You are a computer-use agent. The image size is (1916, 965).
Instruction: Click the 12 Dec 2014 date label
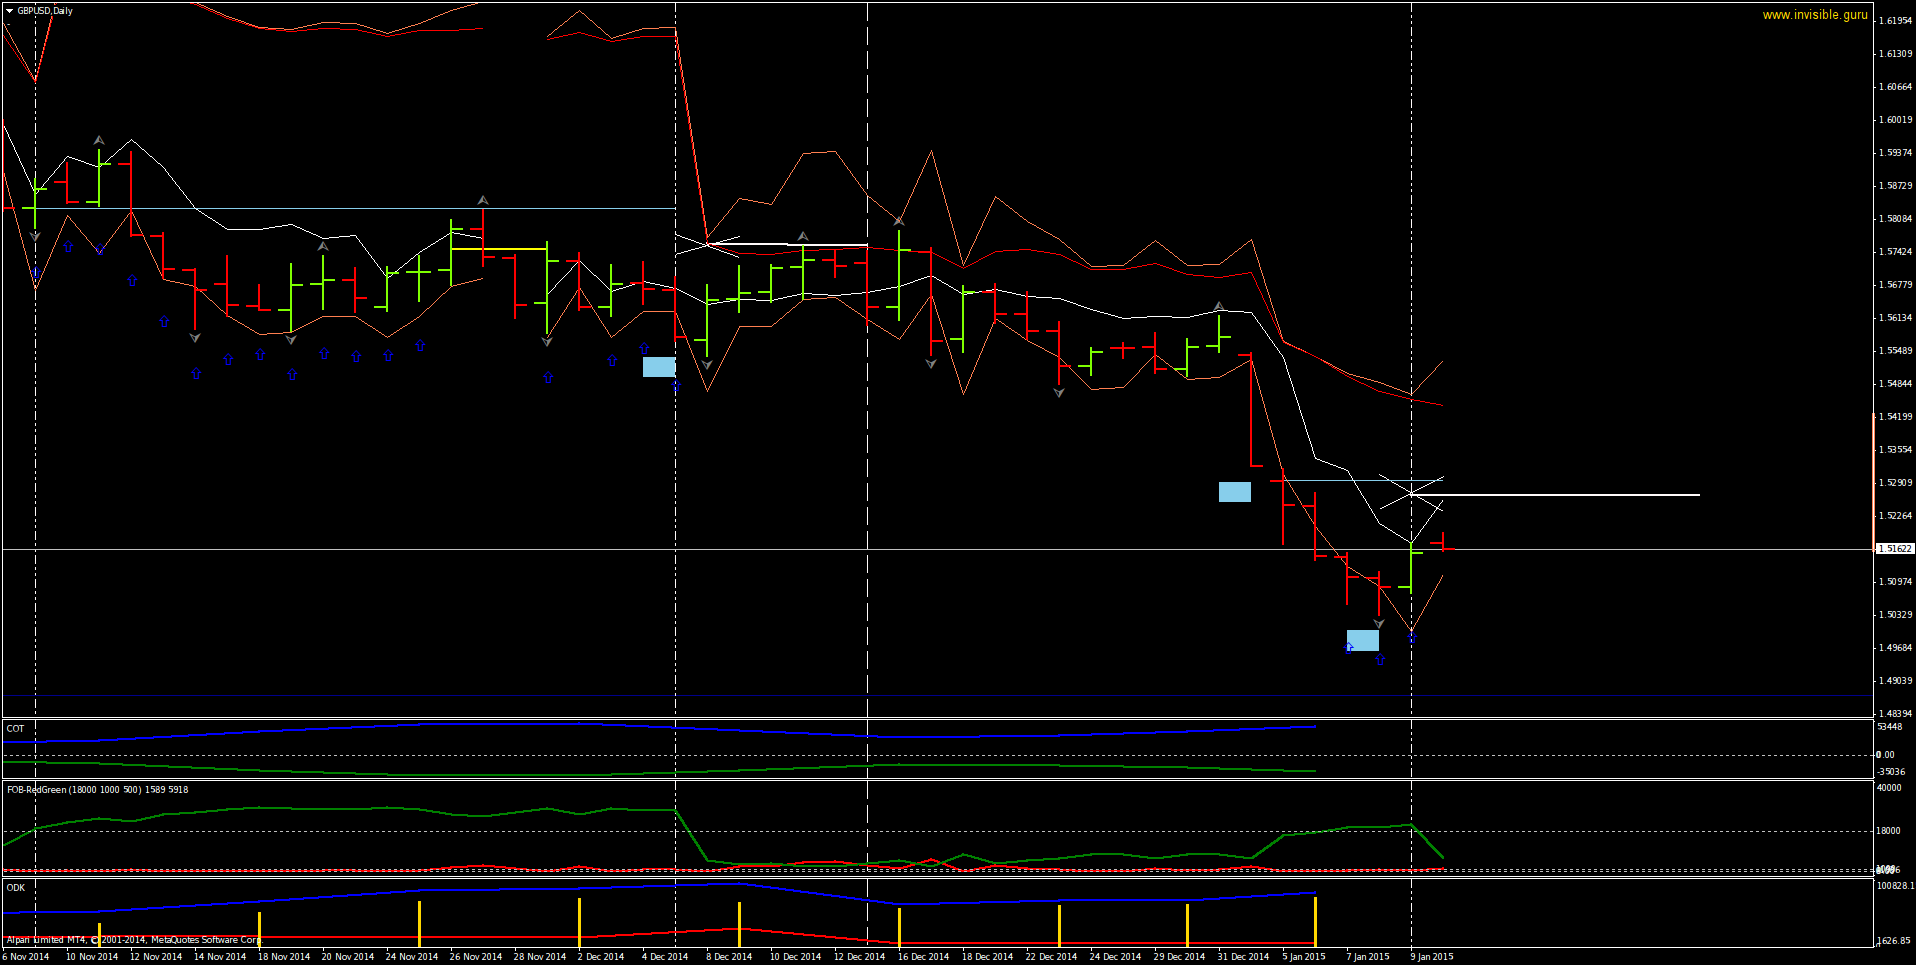[859, 957]
